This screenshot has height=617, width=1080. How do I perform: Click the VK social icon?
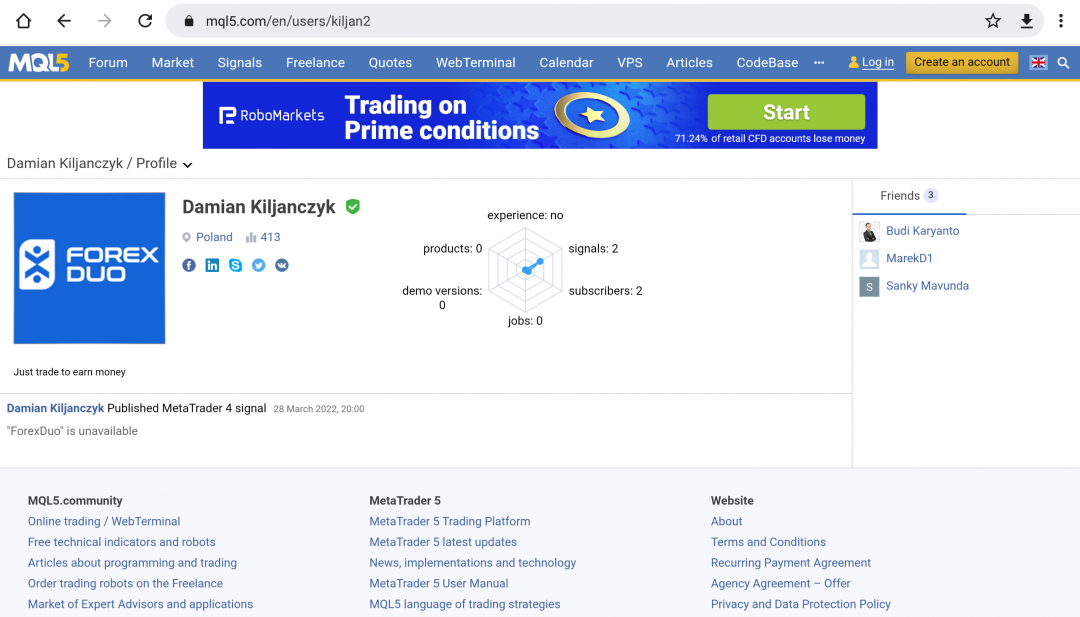[282, 265]
